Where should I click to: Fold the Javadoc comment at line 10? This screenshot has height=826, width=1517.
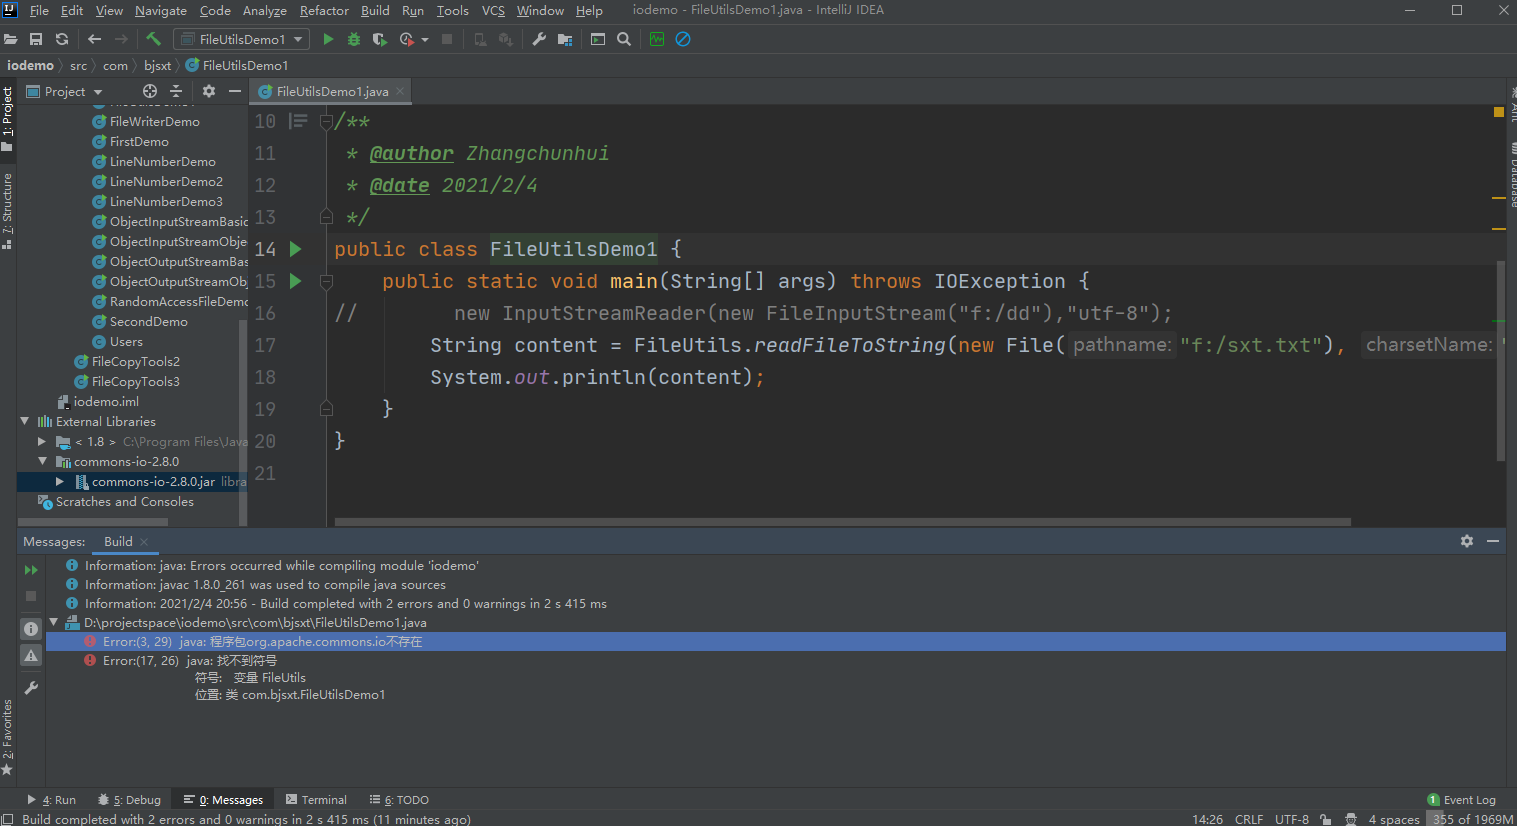click(326, 121)
